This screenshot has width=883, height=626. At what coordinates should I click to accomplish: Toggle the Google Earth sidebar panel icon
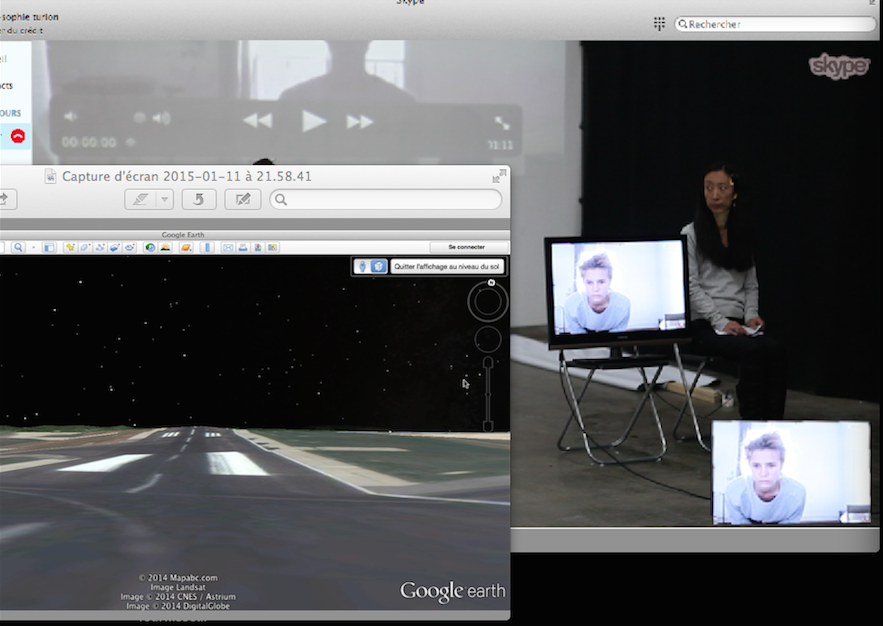point(49,247)
